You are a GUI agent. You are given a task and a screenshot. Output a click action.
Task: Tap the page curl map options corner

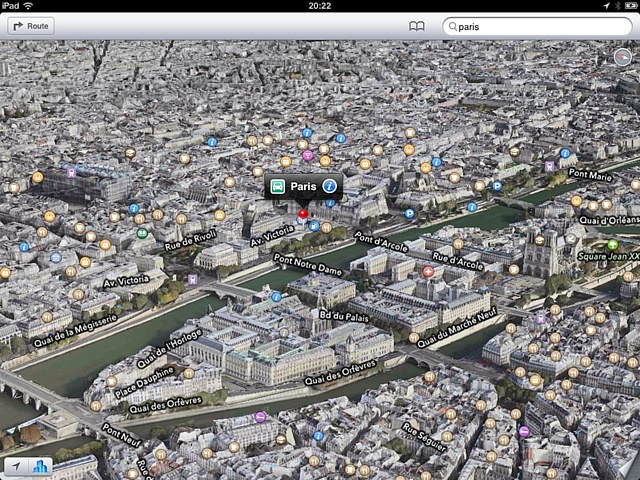click(x=629, y=469)
